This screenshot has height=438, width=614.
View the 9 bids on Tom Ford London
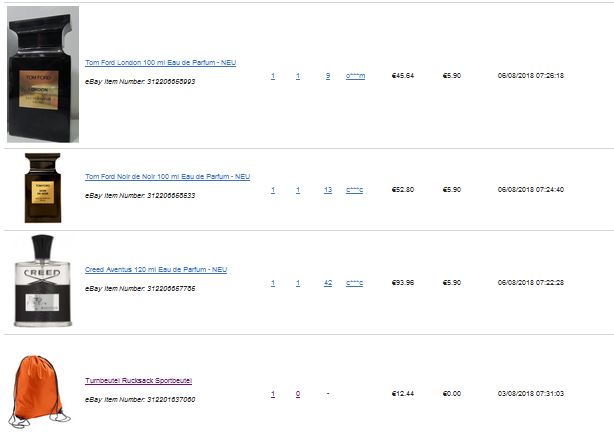coord(328,76)
